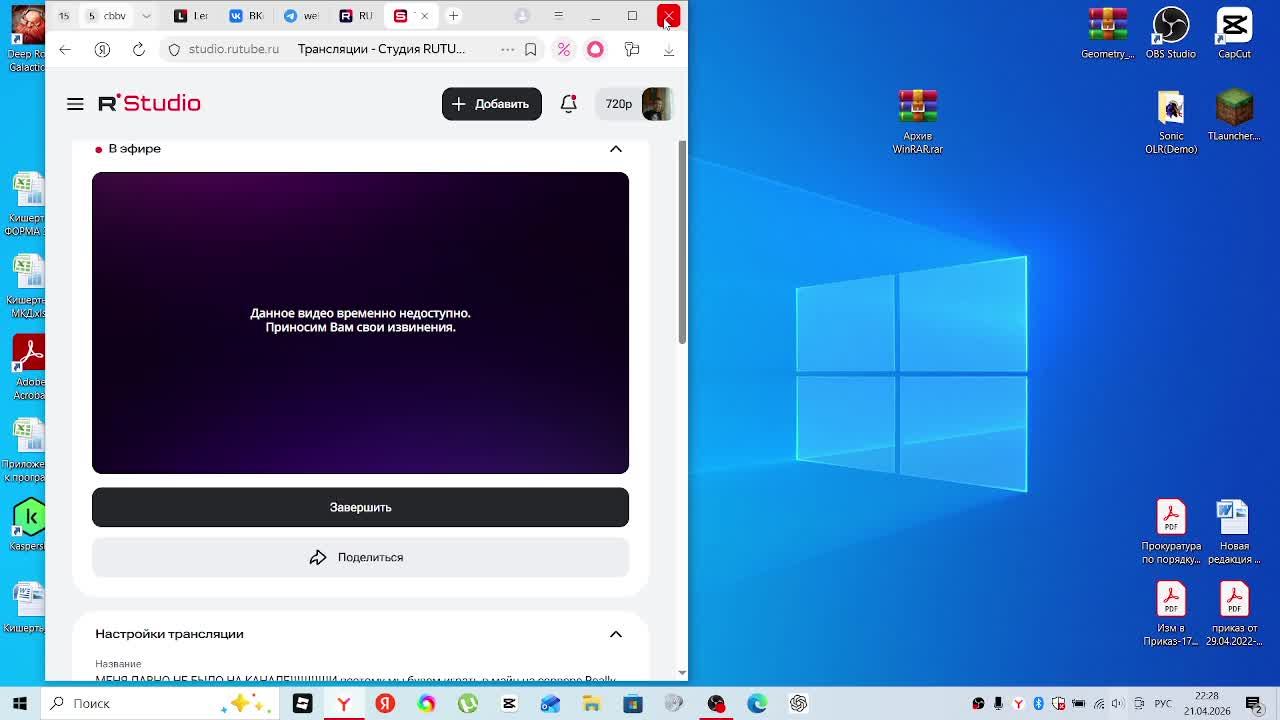The height and width of the screenshot is (720, 1280).
Task: Click the Yandex home icon in toolbar
Action: [102, 49]
